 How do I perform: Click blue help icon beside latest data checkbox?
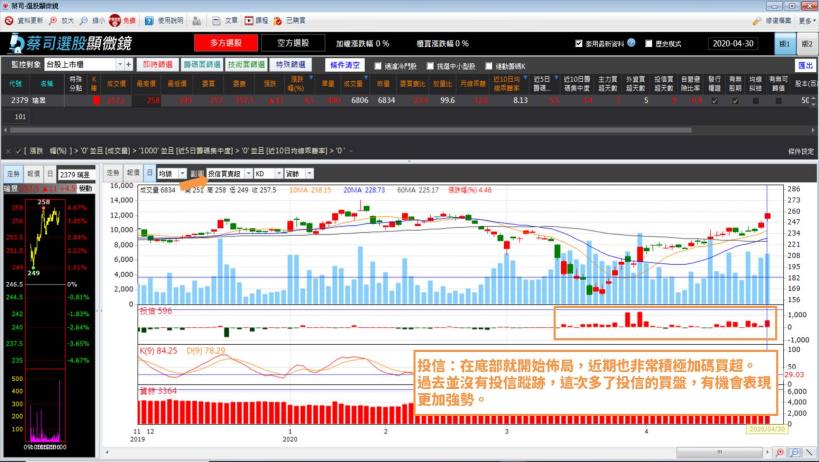(631, 43)
